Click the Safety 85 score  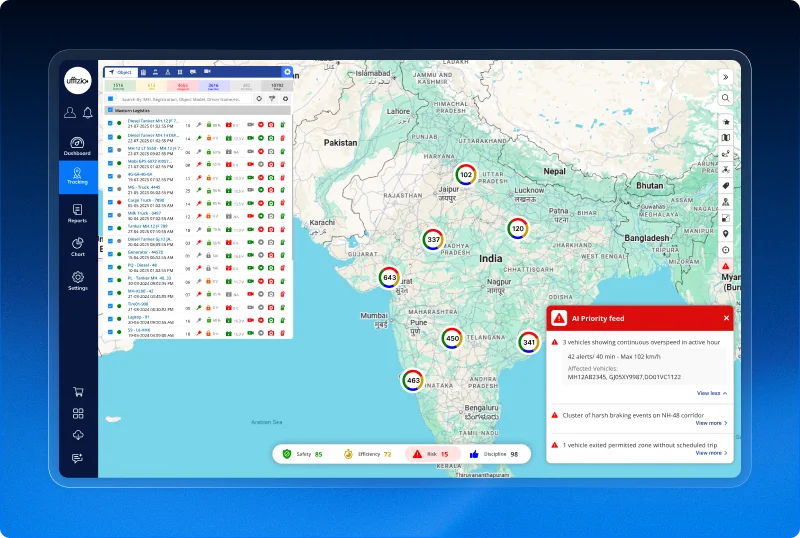pos(303,454)
